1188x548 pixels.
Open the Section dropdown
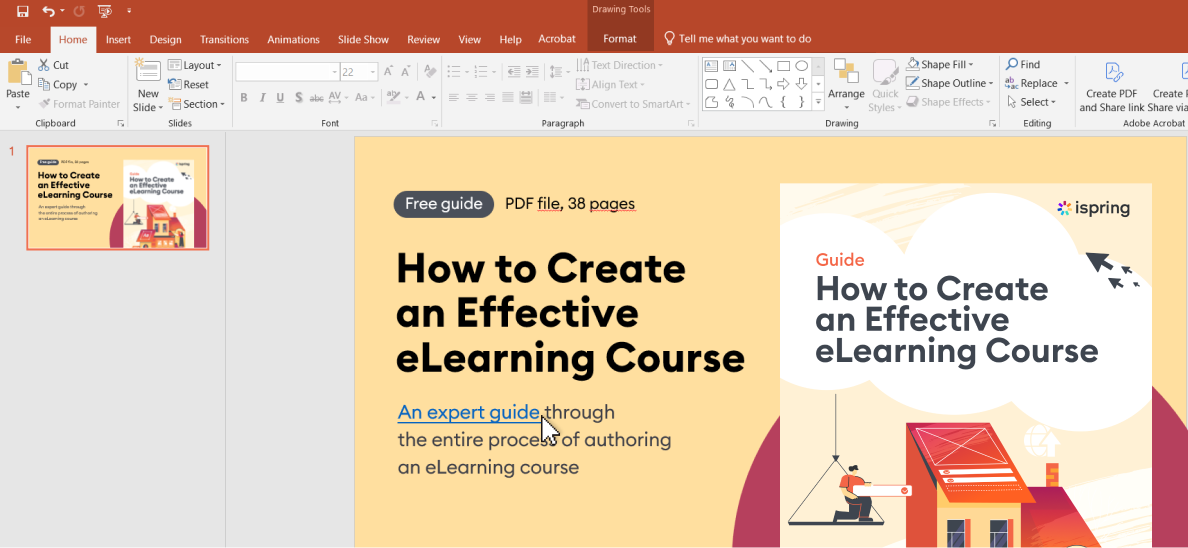click(197, 104)
